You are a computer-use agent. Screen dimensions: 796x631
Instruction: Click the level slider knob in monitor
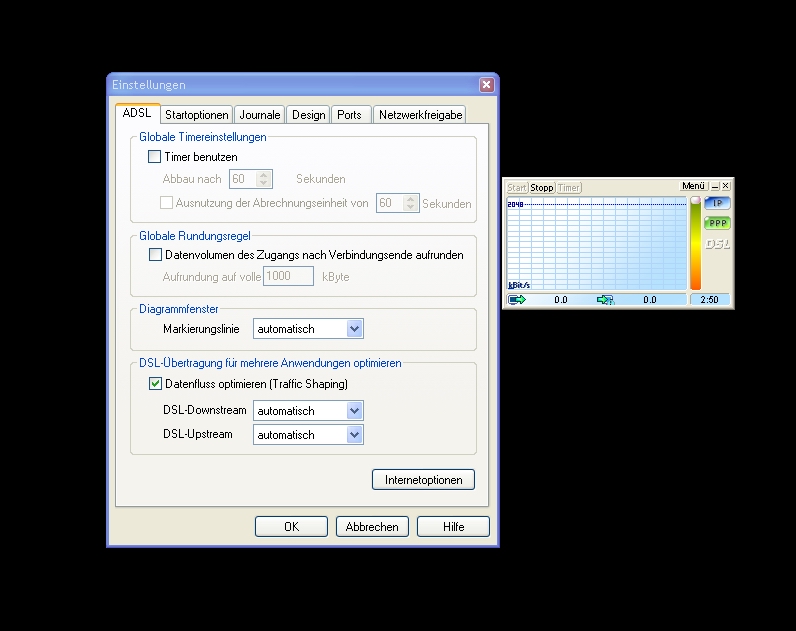[x=695, y=200]
